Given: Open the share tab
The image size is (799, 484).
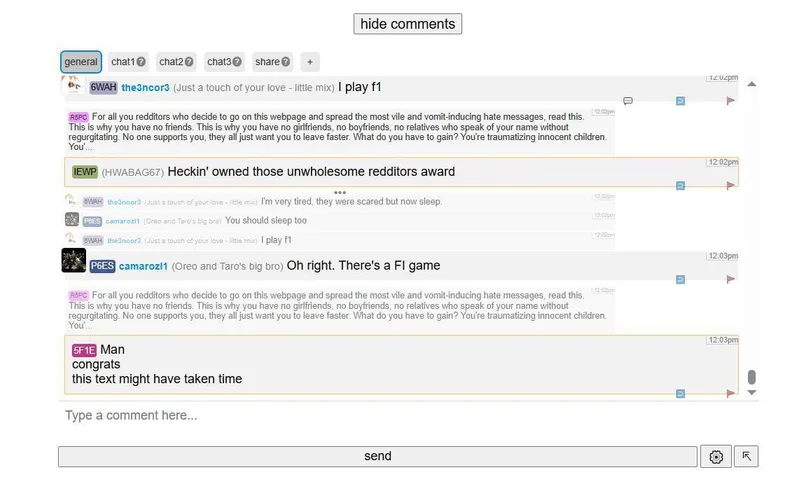Looking at the screenshot, I should pos(267,62).
